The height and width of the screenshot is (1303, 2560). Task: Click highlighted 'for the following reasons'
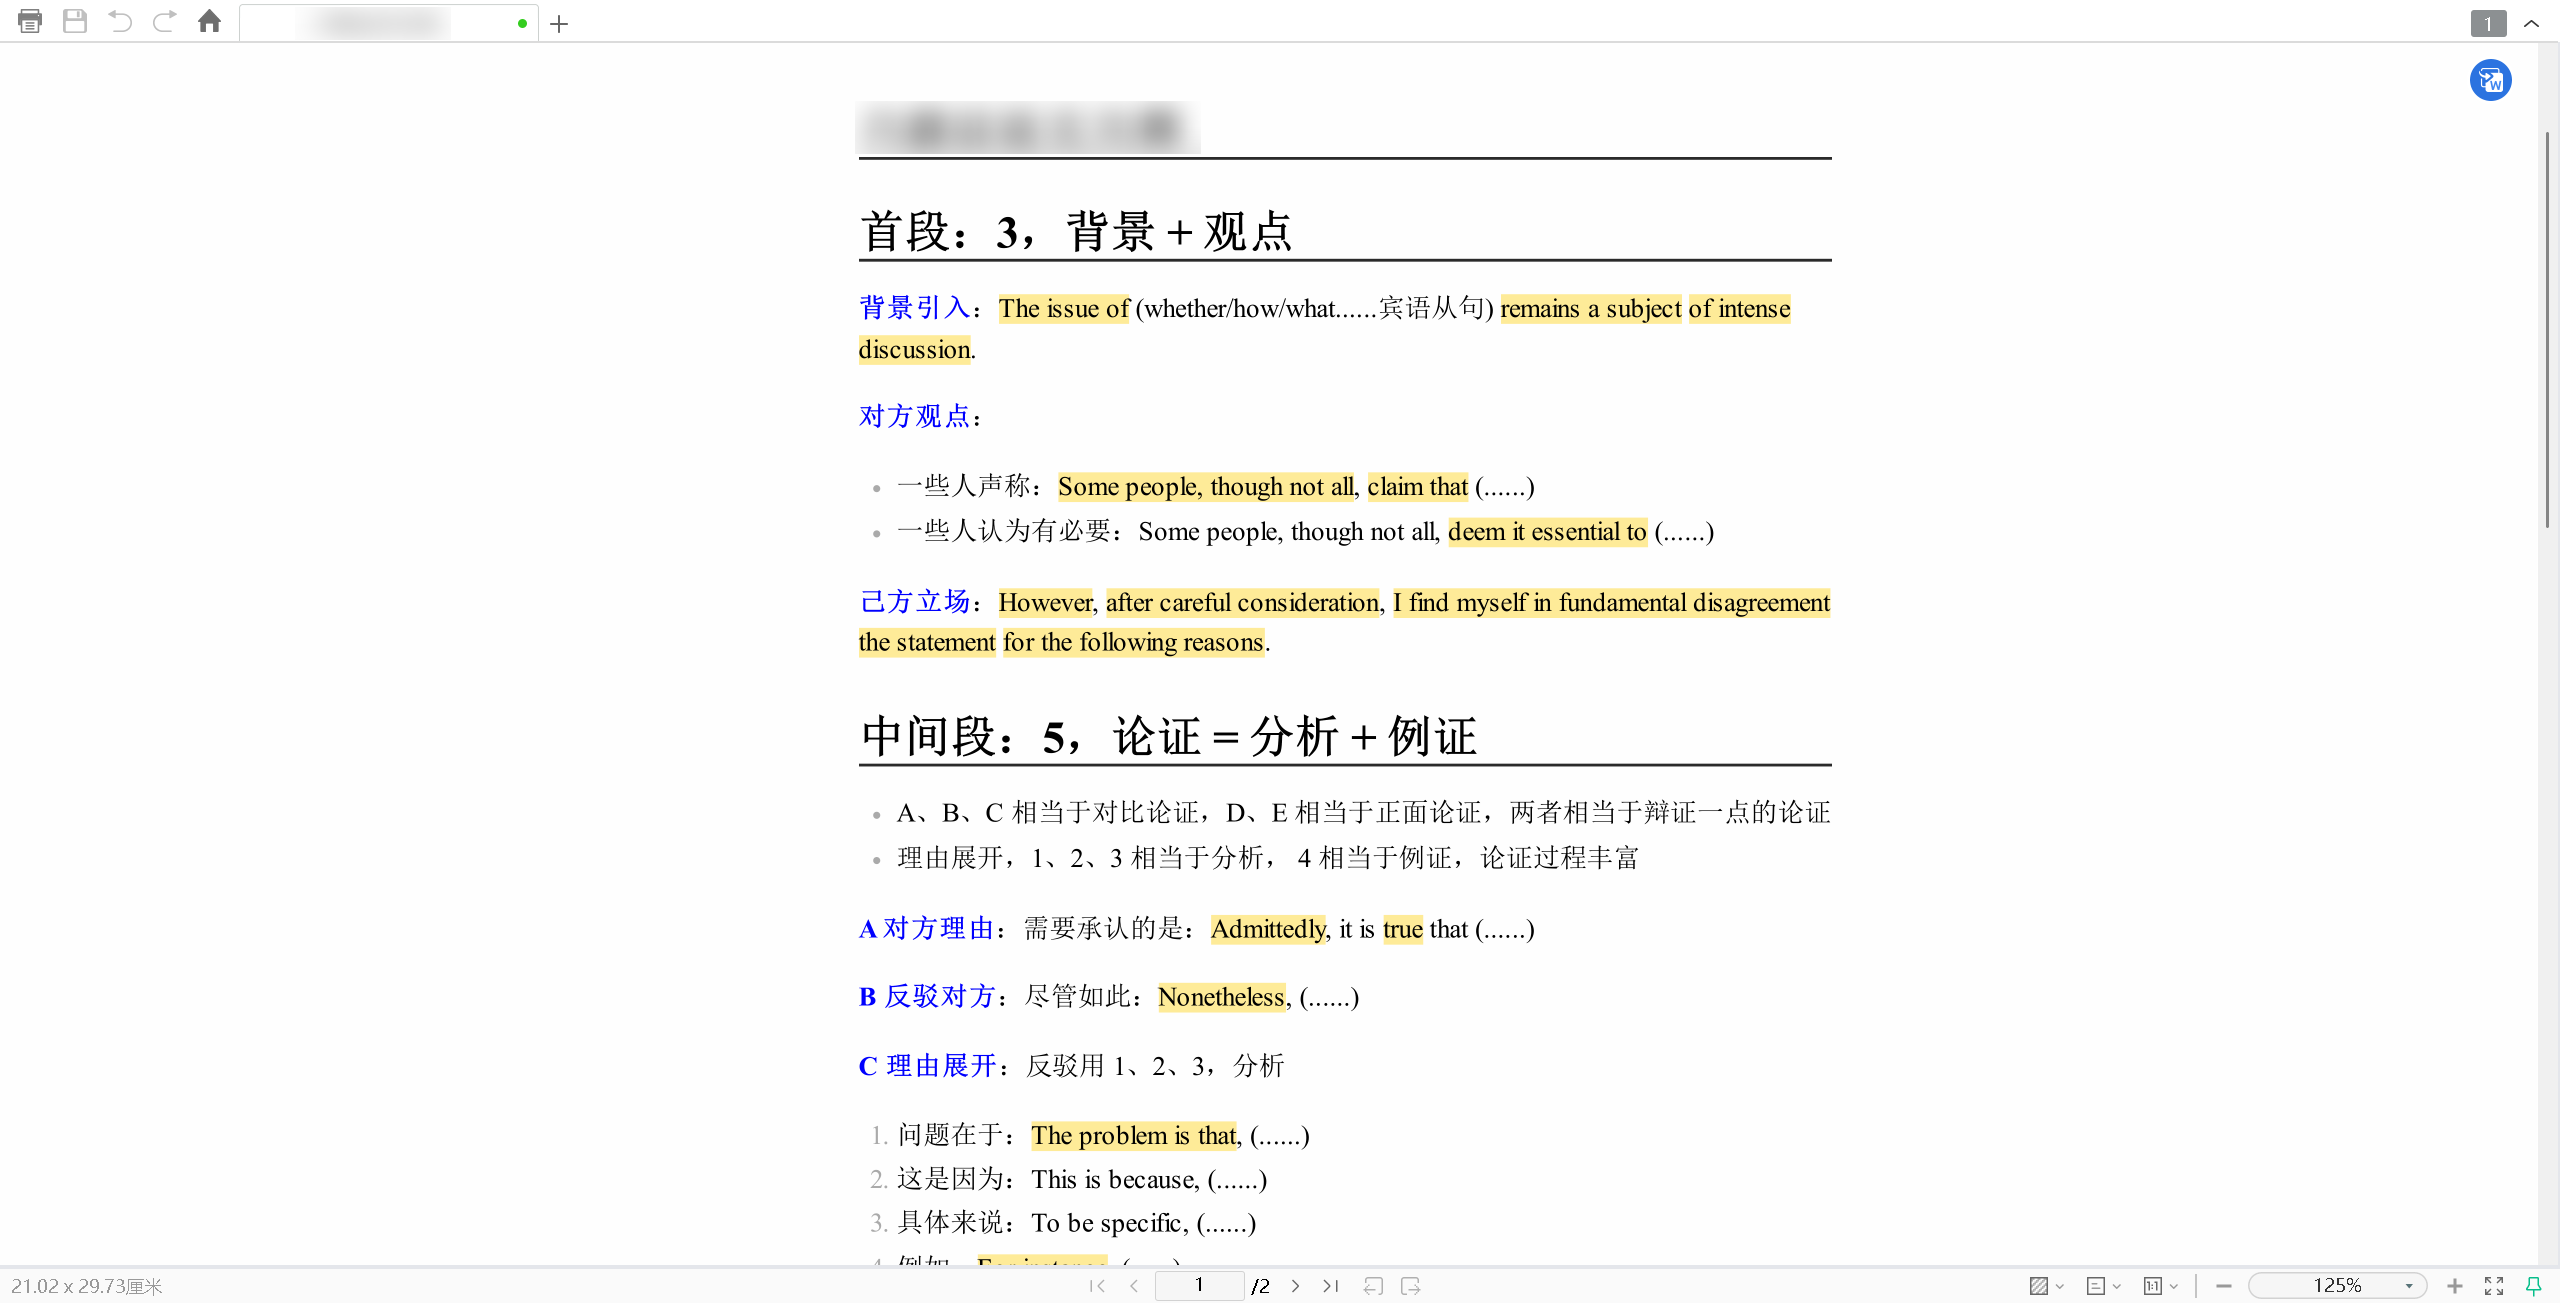click(1134, 642)
